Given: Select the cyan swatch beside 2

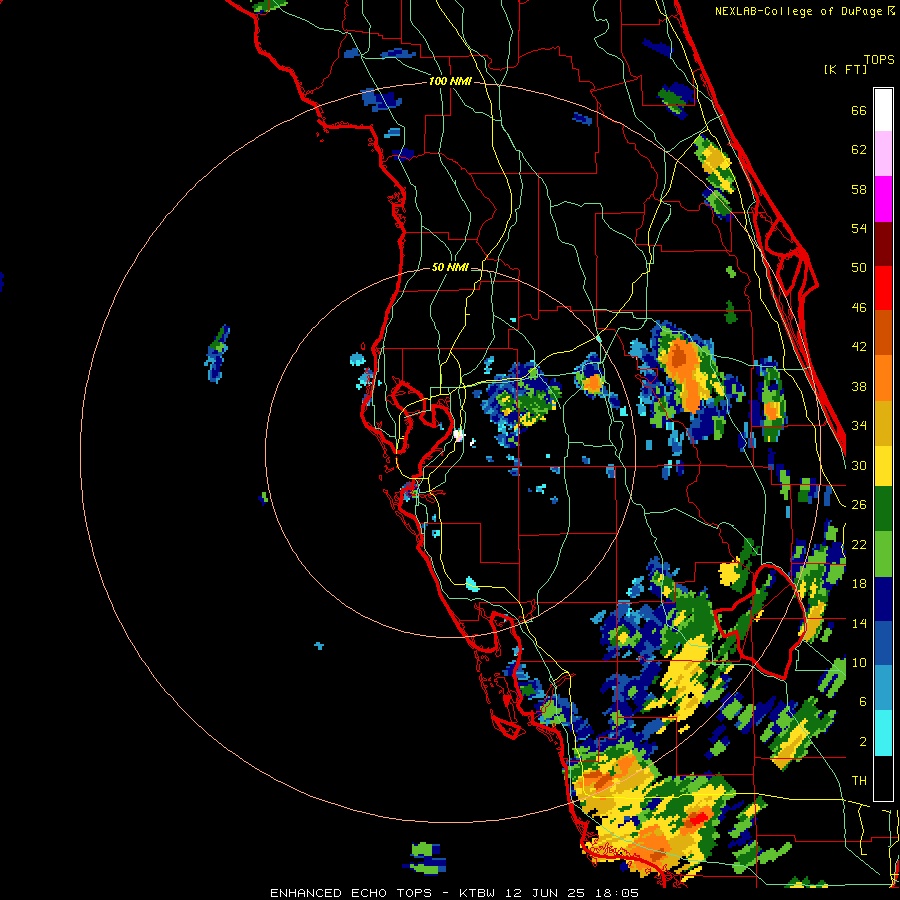Looking at the screenshot, I should [x=883, y=733].
